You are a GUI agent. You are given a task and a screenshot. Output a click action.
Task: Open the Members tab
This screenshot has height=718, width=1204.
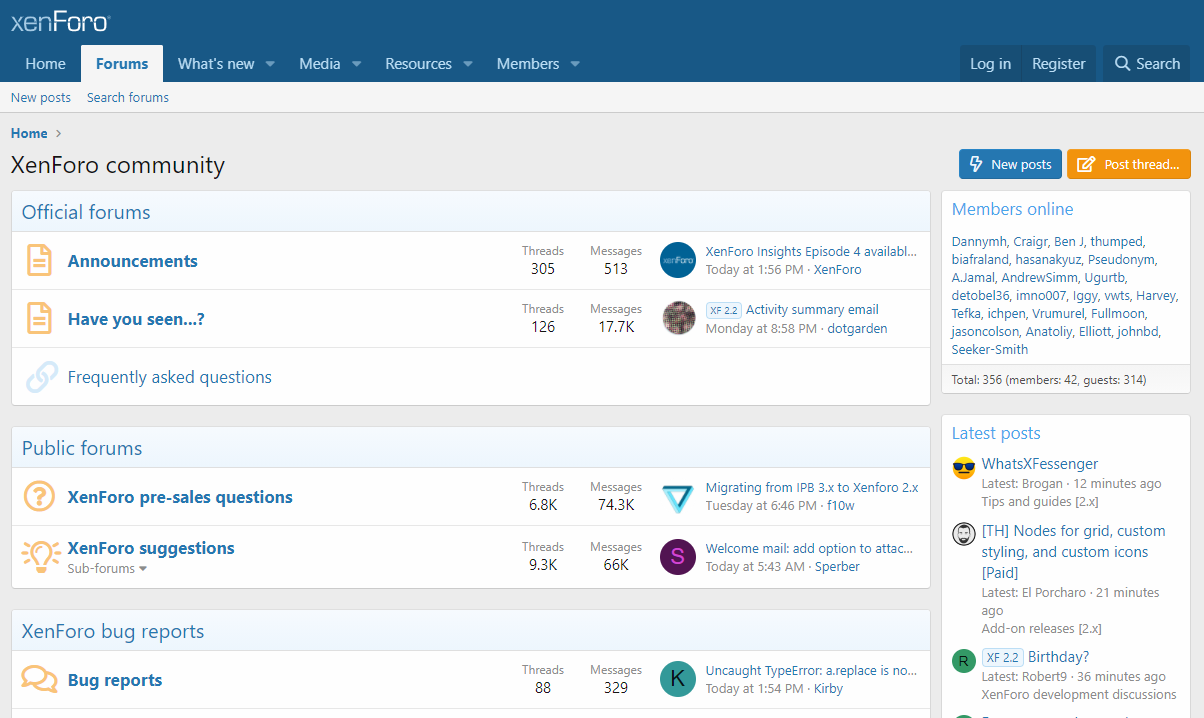(x=528, y=64)
